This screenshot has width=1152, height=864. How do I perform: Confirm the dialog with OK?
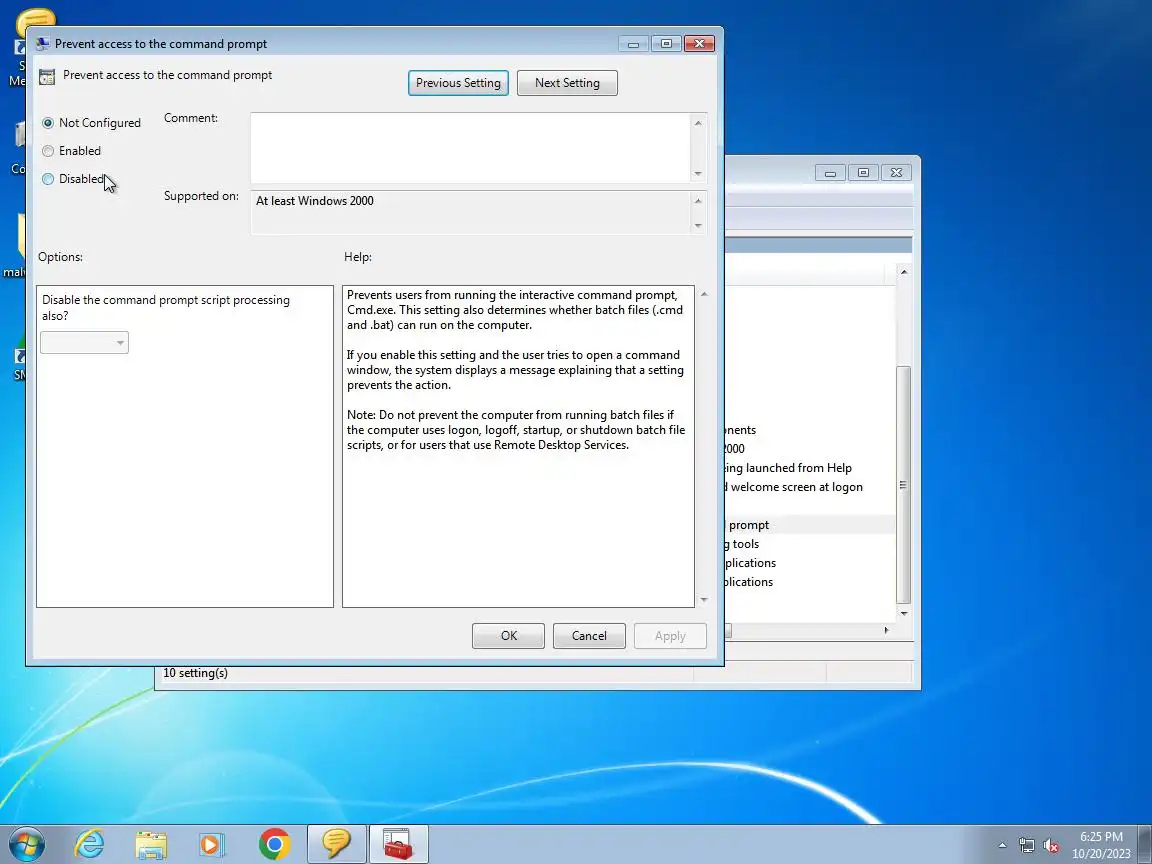508,636
